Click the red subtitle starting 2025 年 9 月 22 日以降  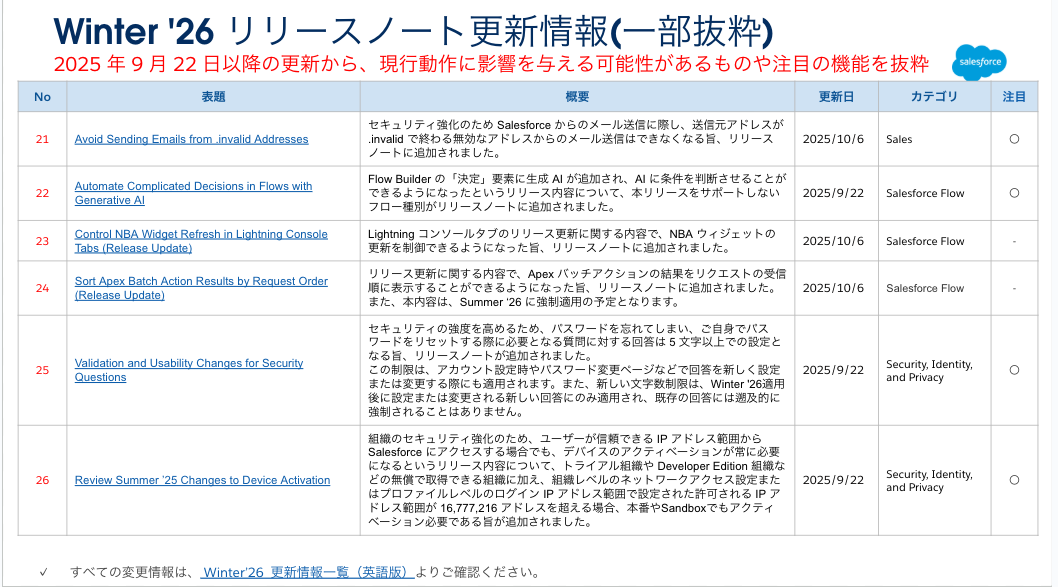coord(491,64)
